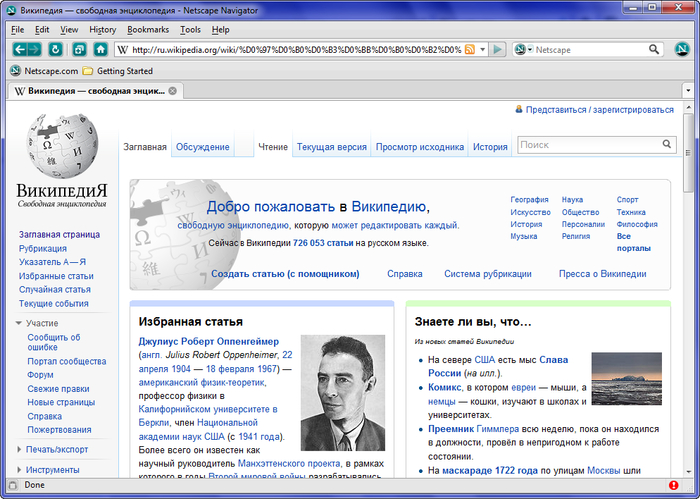Click the Wikipedia Поиск search field
This screenshot has height=499, width=700.
click(x=588, y=146)
